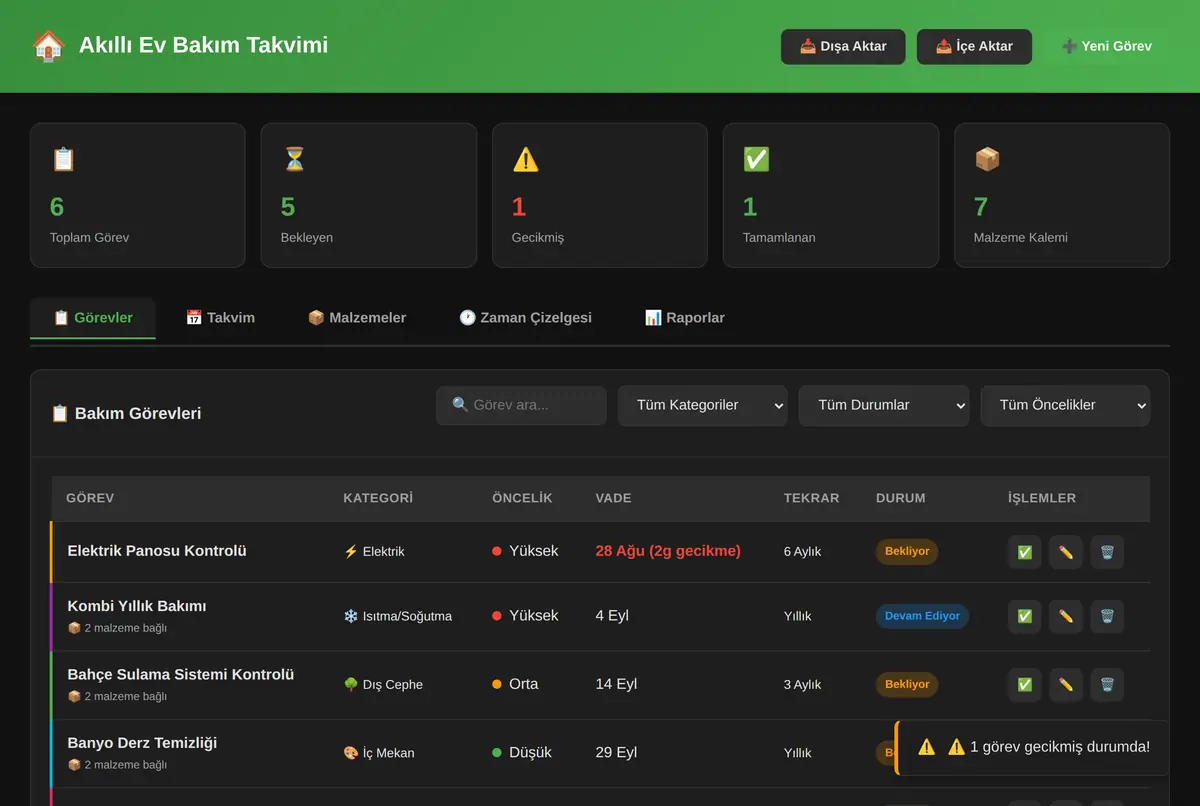The width and height of the screenshot is (1200, 806).
Task: Open the Tüm Kategoriler dropdown
Action: click(x=703, y=405)
